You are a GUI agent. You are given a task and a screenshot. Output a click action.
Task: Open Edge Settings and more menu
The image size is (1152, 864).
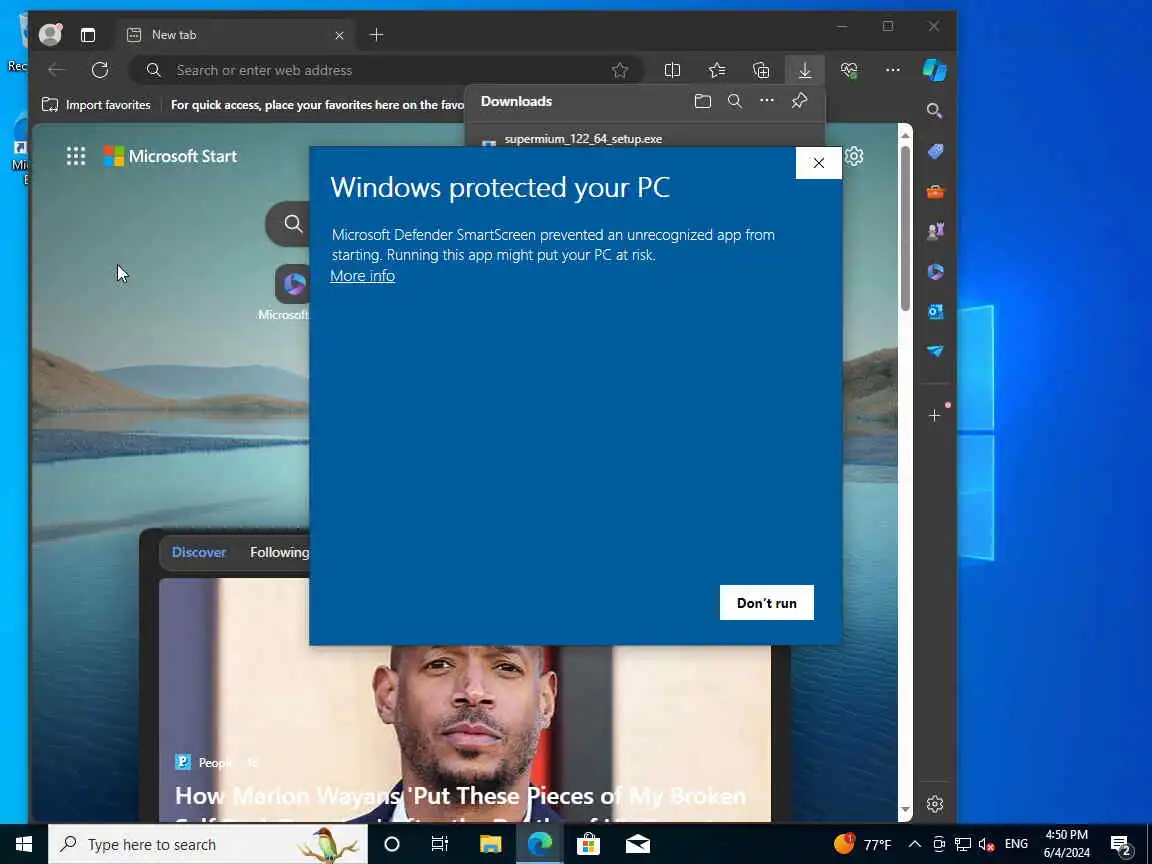pos(893,70)
